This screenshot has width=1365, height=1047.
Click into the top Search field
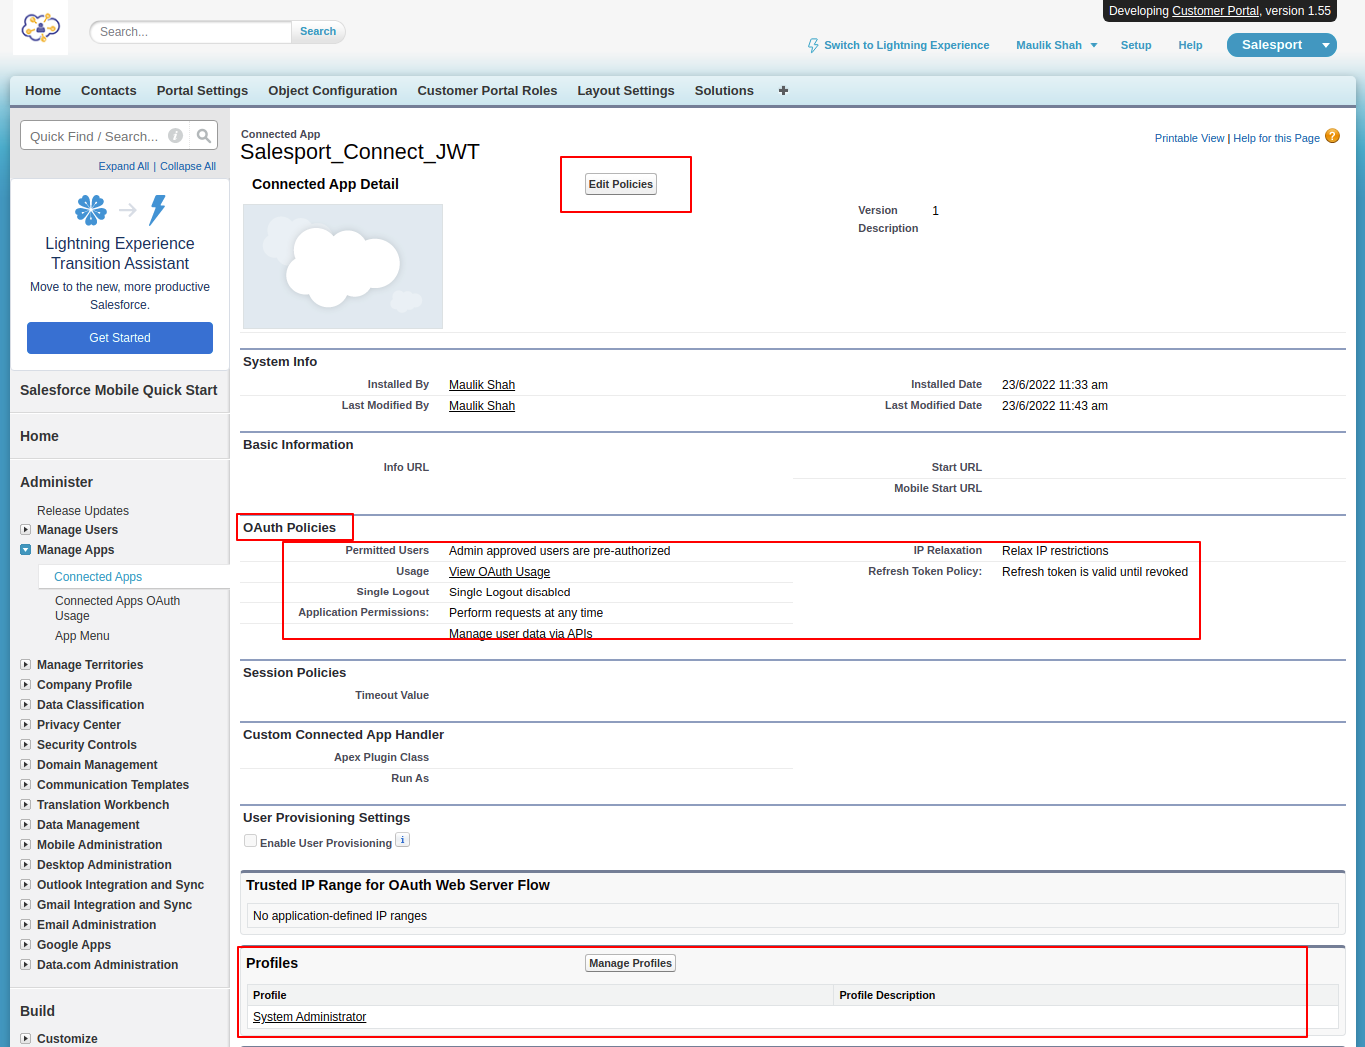tap(190, 32)
